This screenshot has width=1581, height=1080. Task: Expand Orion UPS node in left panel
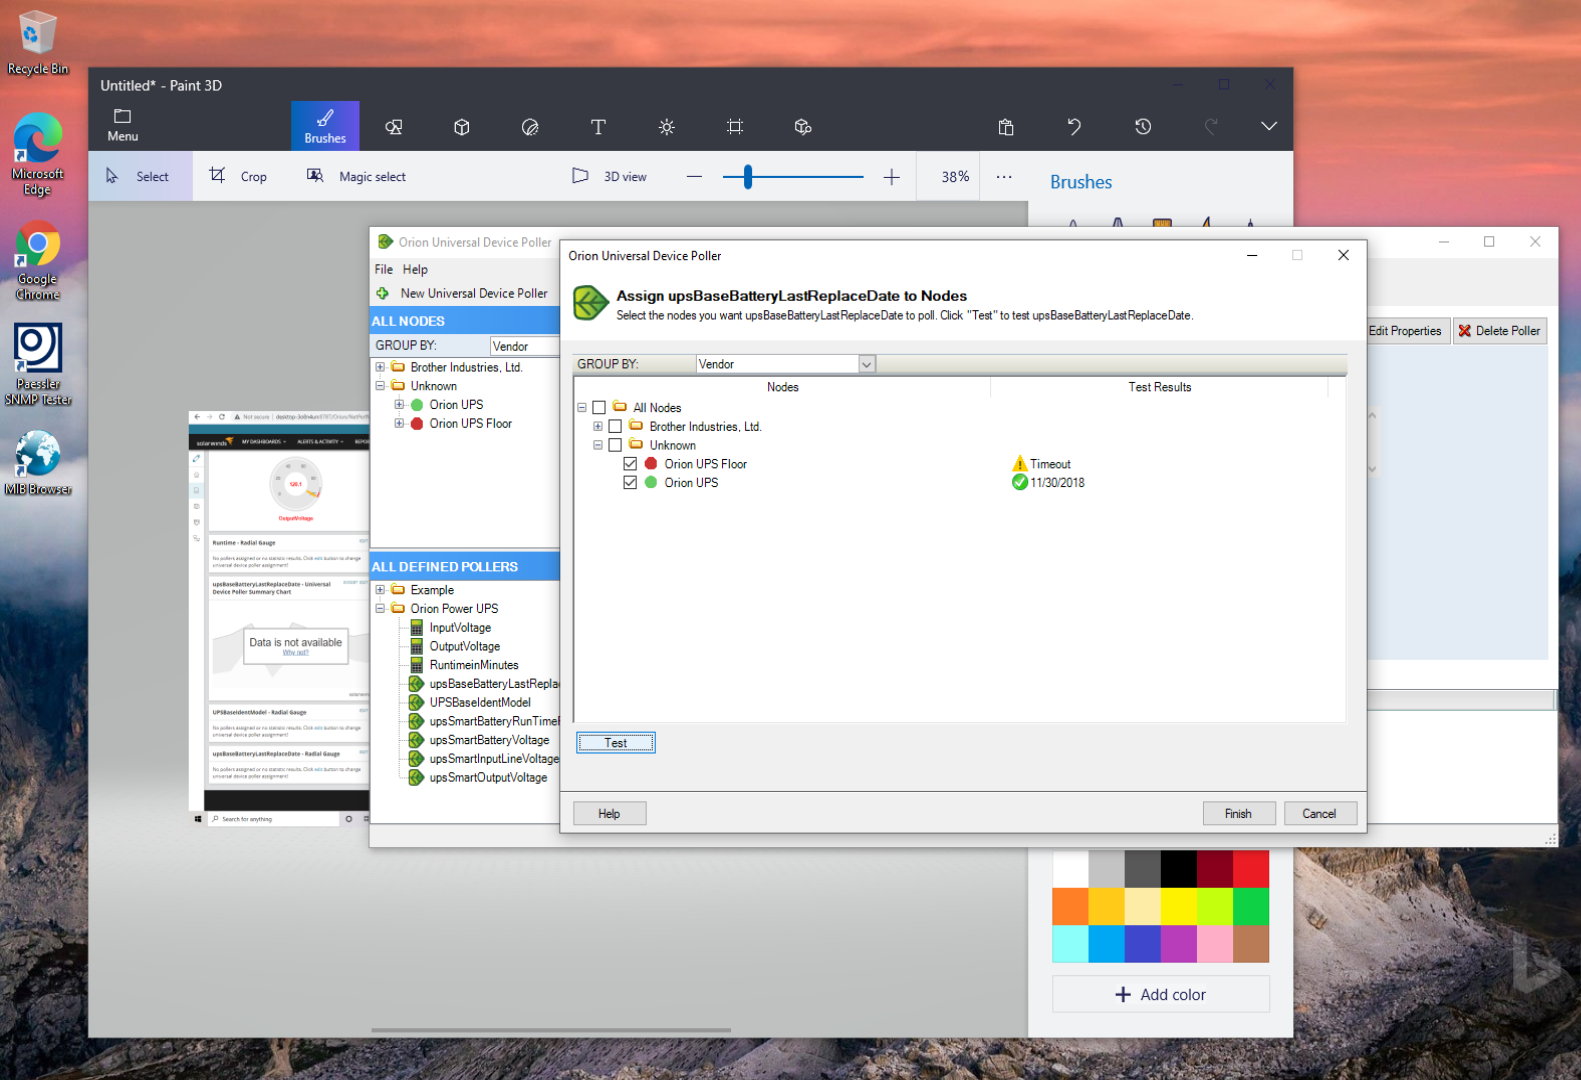(399, 405)
